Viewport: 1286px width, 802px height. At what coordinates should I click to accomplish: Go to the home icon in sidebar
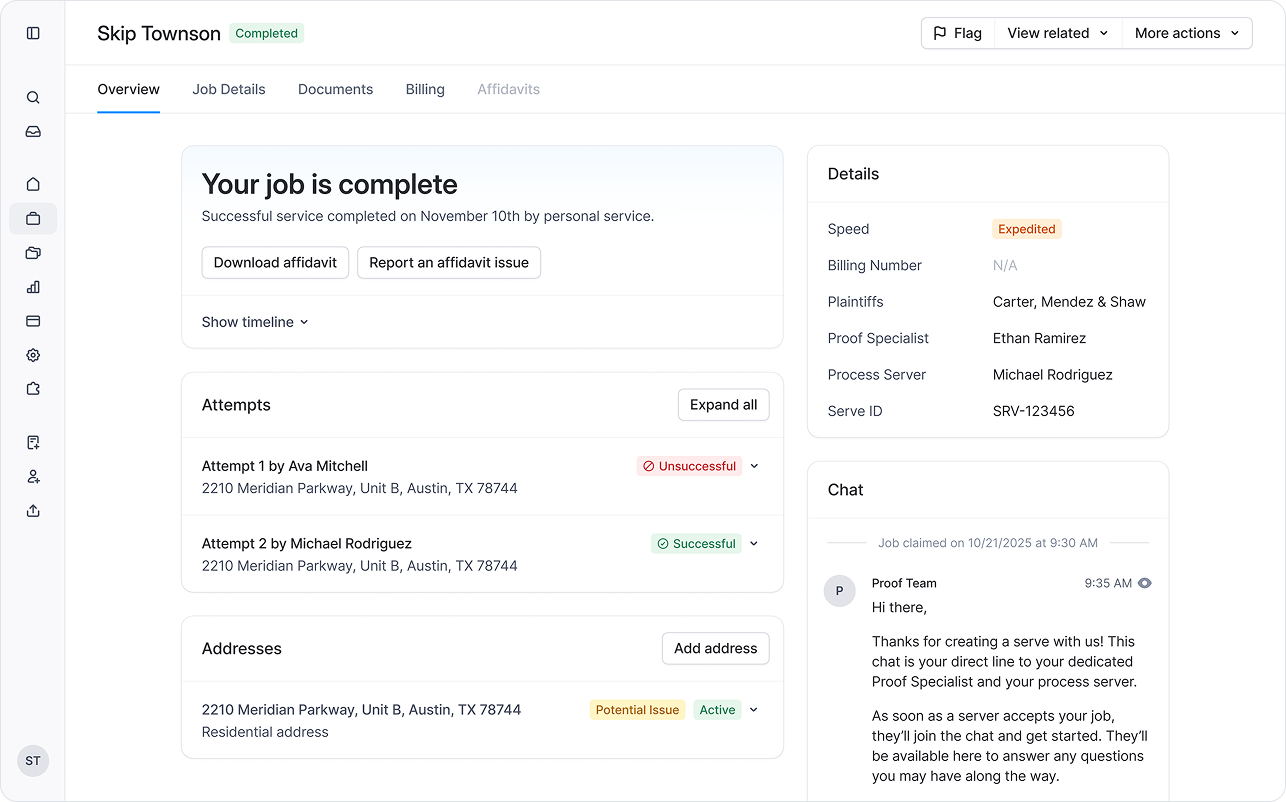[x=33, y=184]
